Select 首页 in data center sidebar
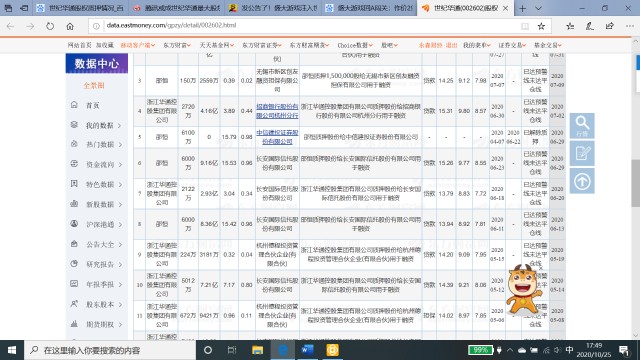 (92, 105)
